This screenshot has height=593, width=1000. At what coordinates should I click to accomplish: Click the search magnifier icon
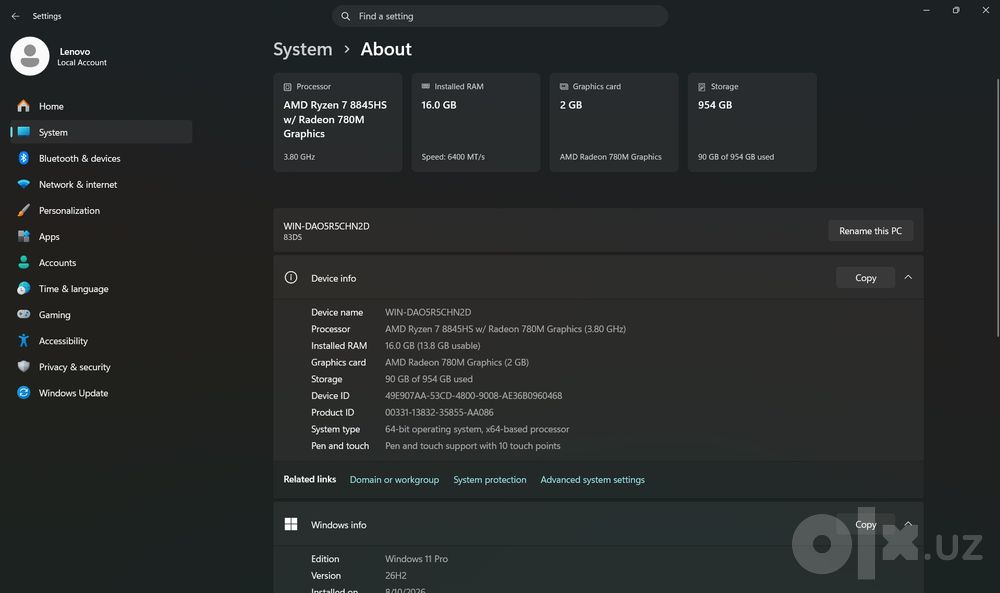(x=345, y=16)
